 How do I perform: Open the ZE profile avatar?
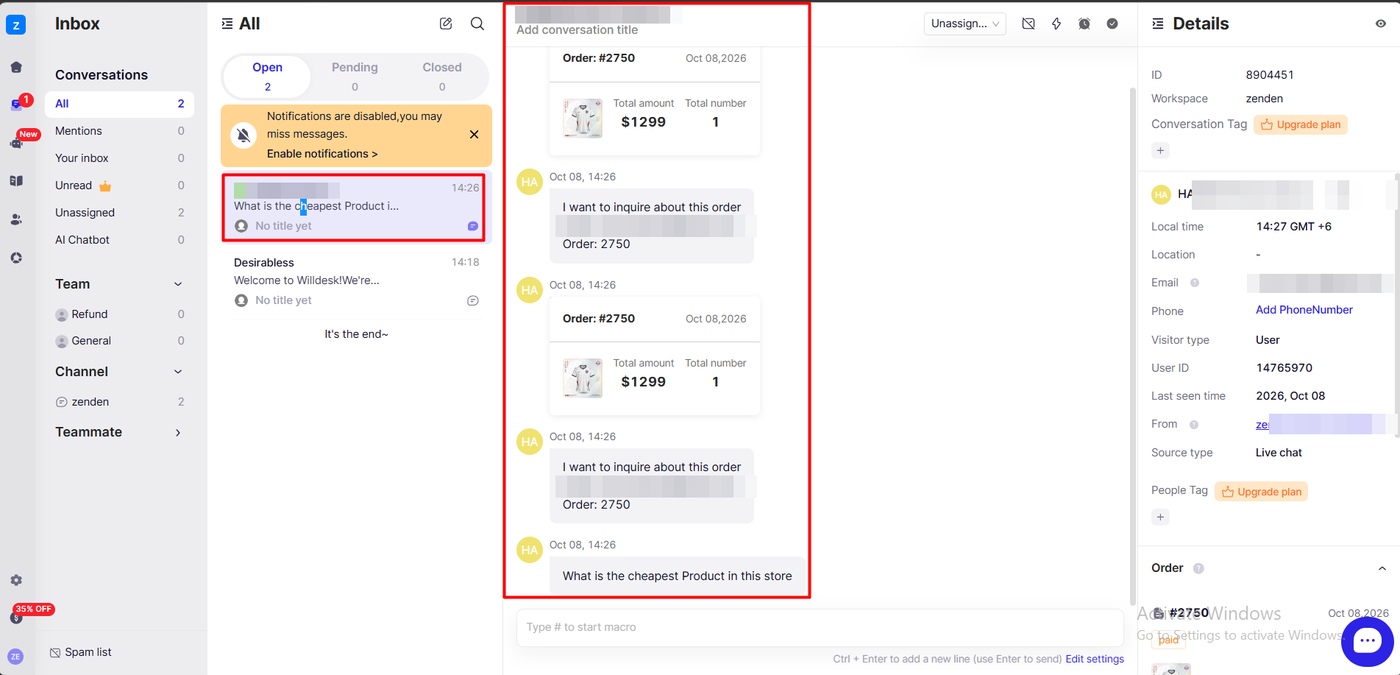pos(15,656)
